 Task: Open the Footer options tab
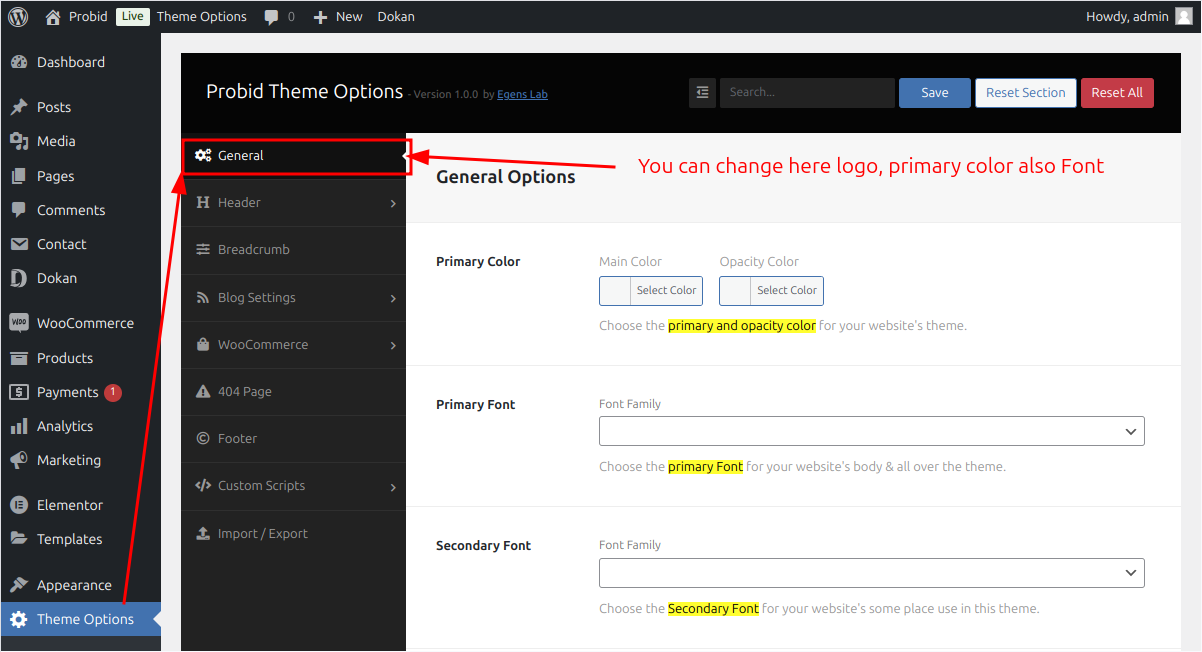click(x=294, y=439)
